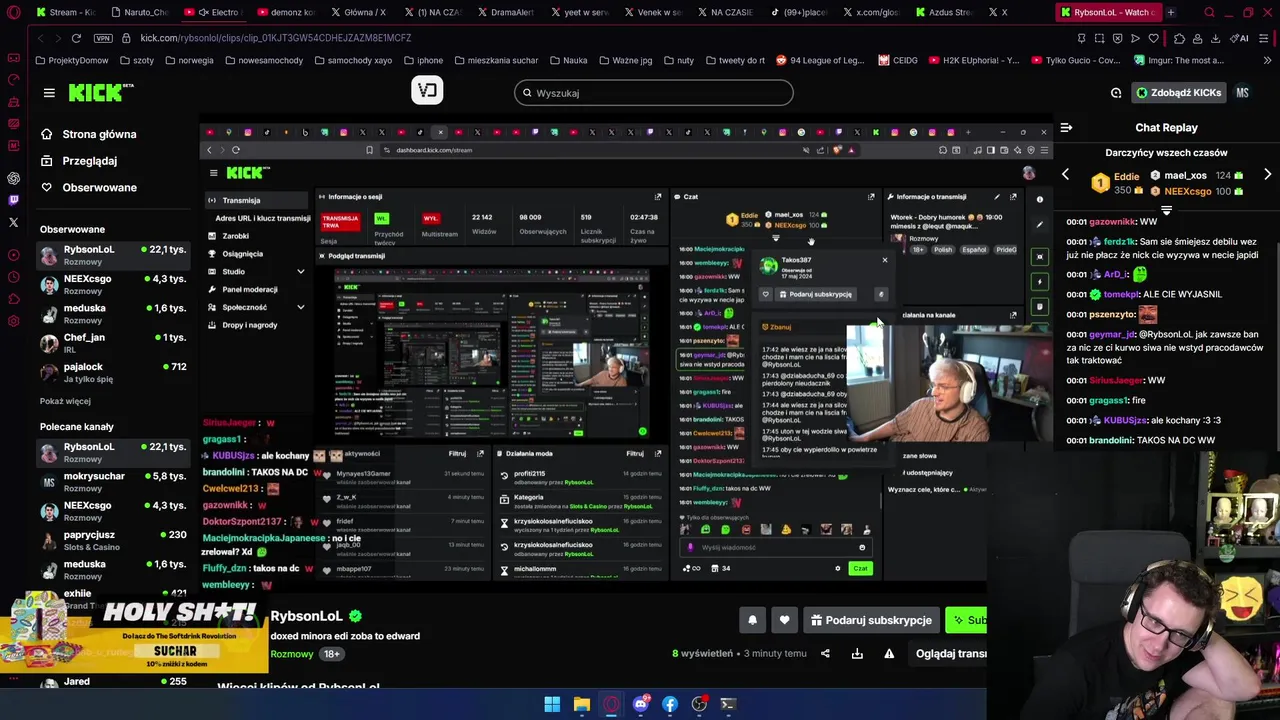Viewport: 1280px width, 720px height.
Task: Open Kick sidebar hamburger menu
Action: tap(49, 93)
